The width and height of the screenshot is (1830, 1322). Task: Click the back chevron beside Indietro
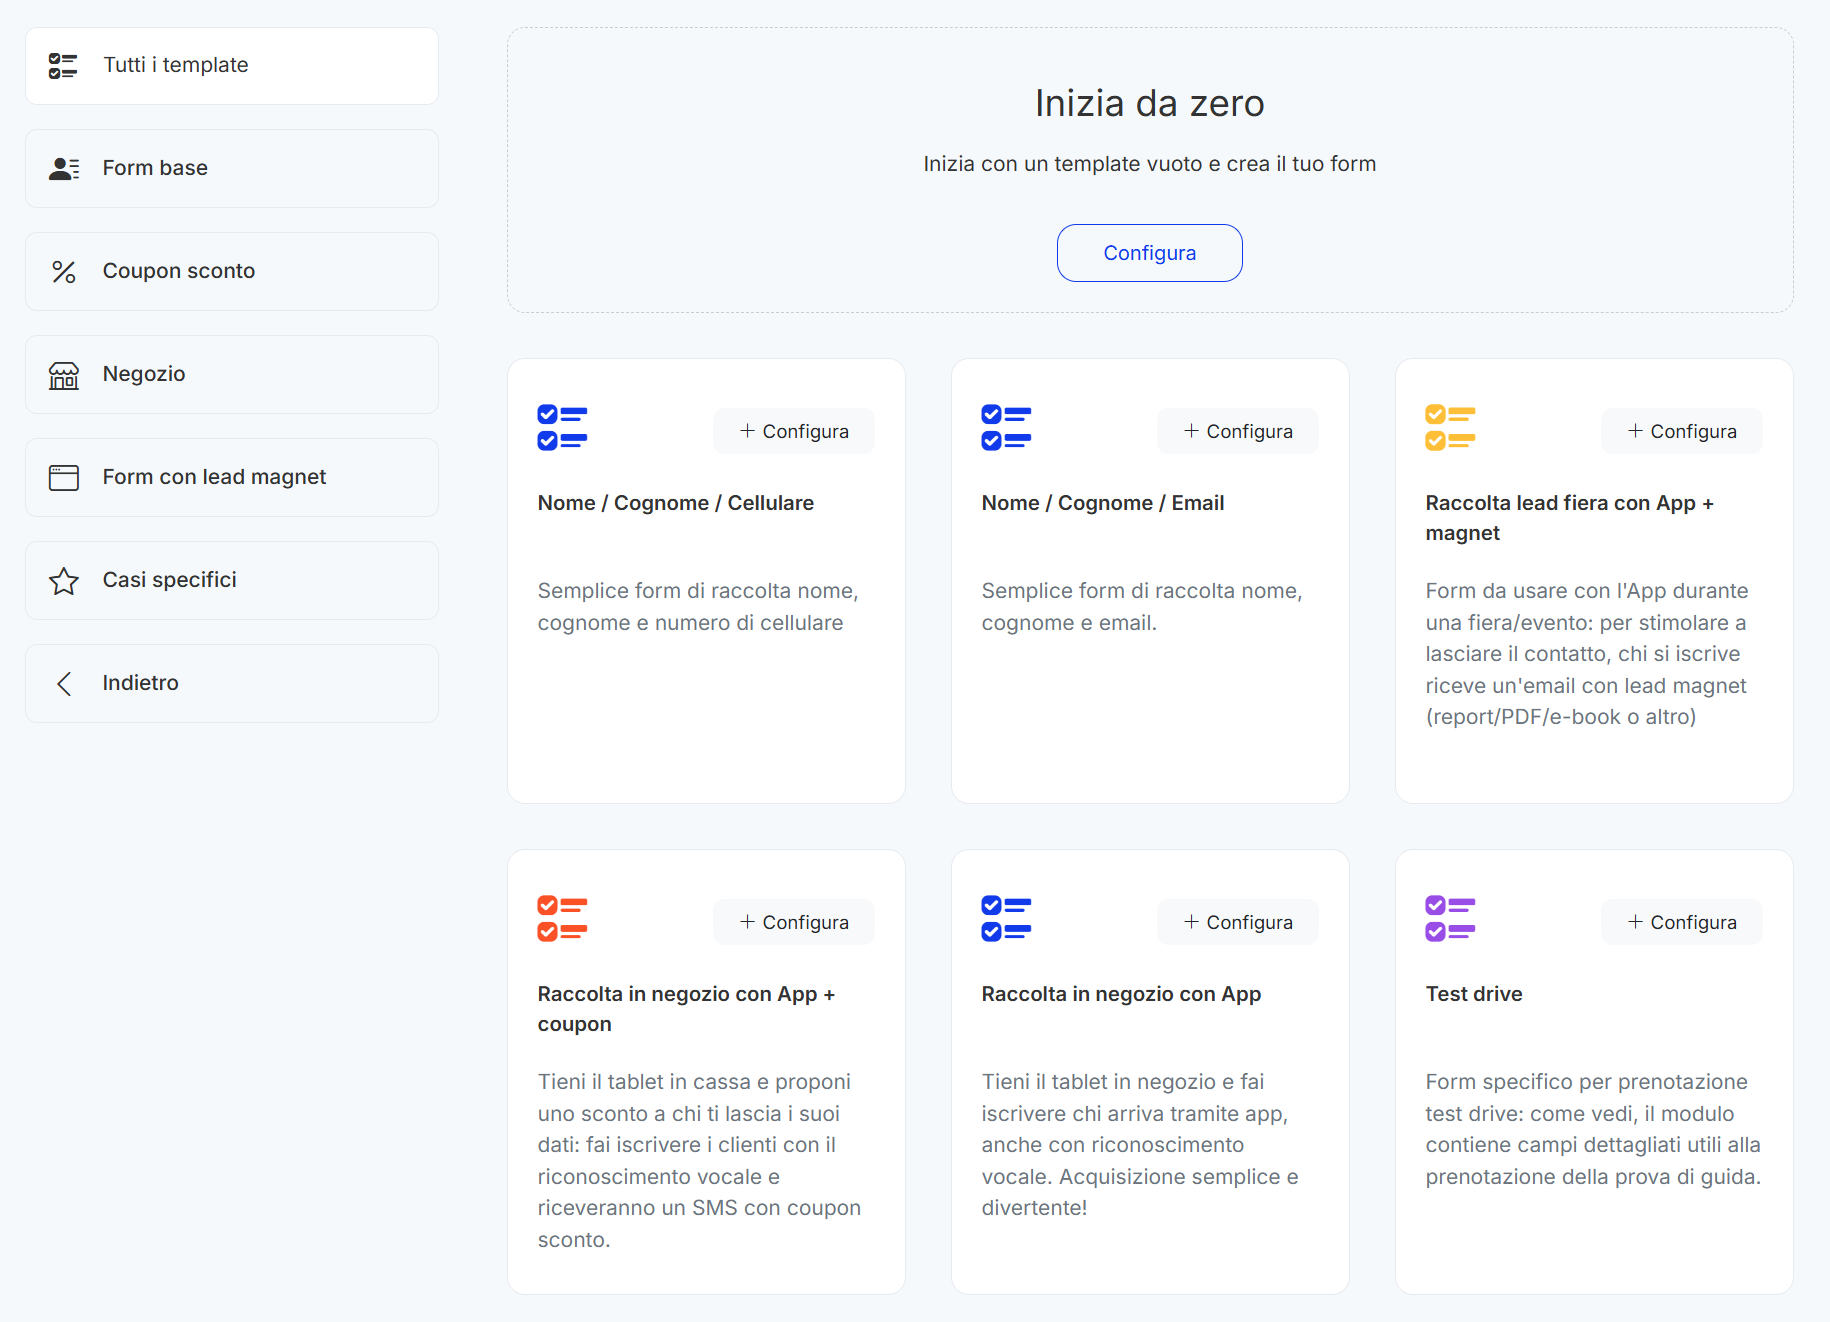point(64,684)
